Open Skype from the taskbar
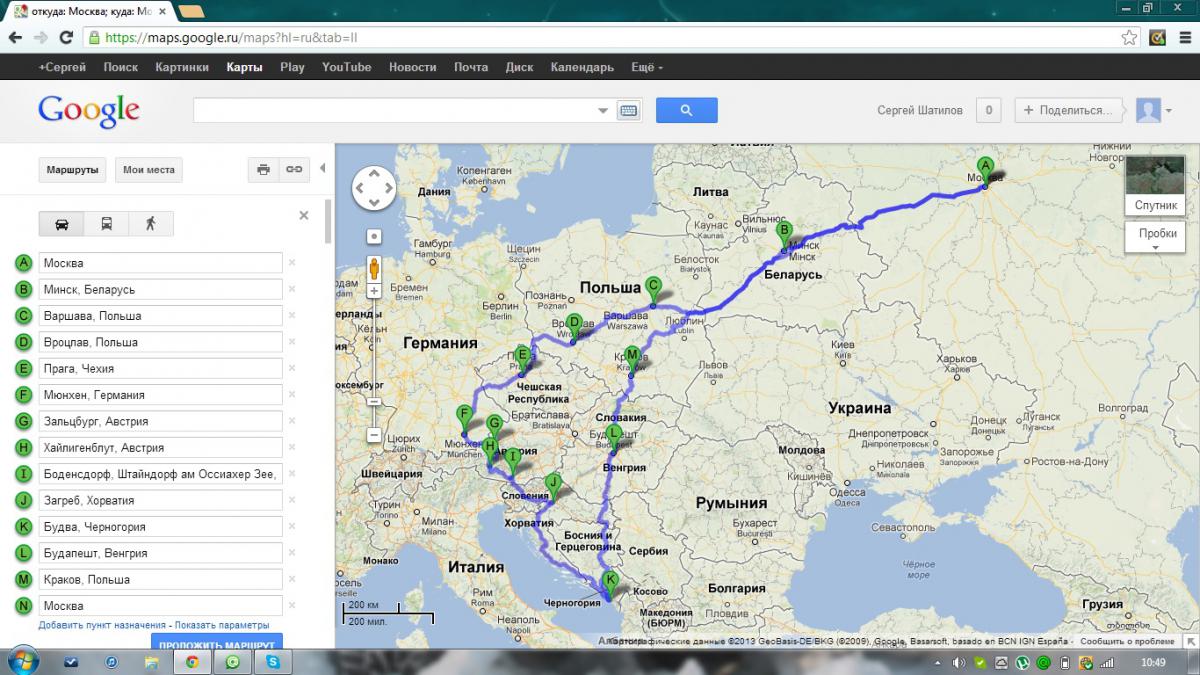1200x675 pixels. click(272, 662)
